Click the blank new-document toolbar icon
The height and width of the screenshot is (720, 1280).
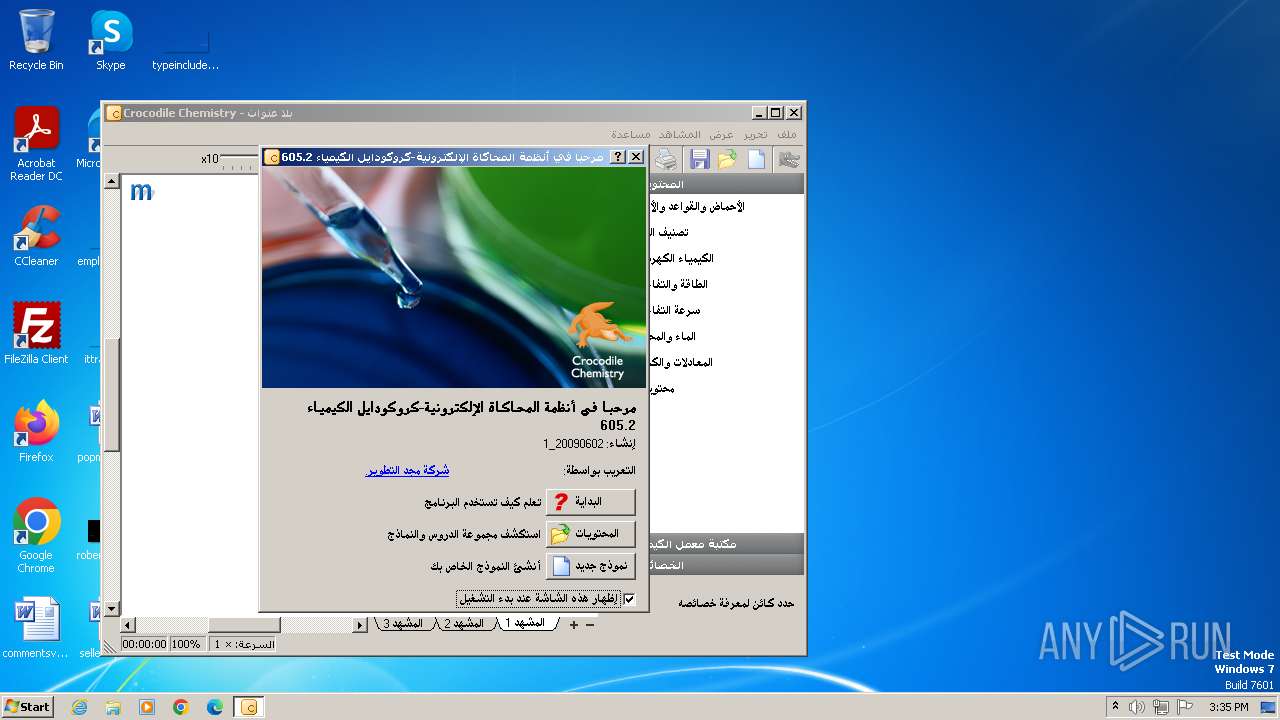pos(757,159)
